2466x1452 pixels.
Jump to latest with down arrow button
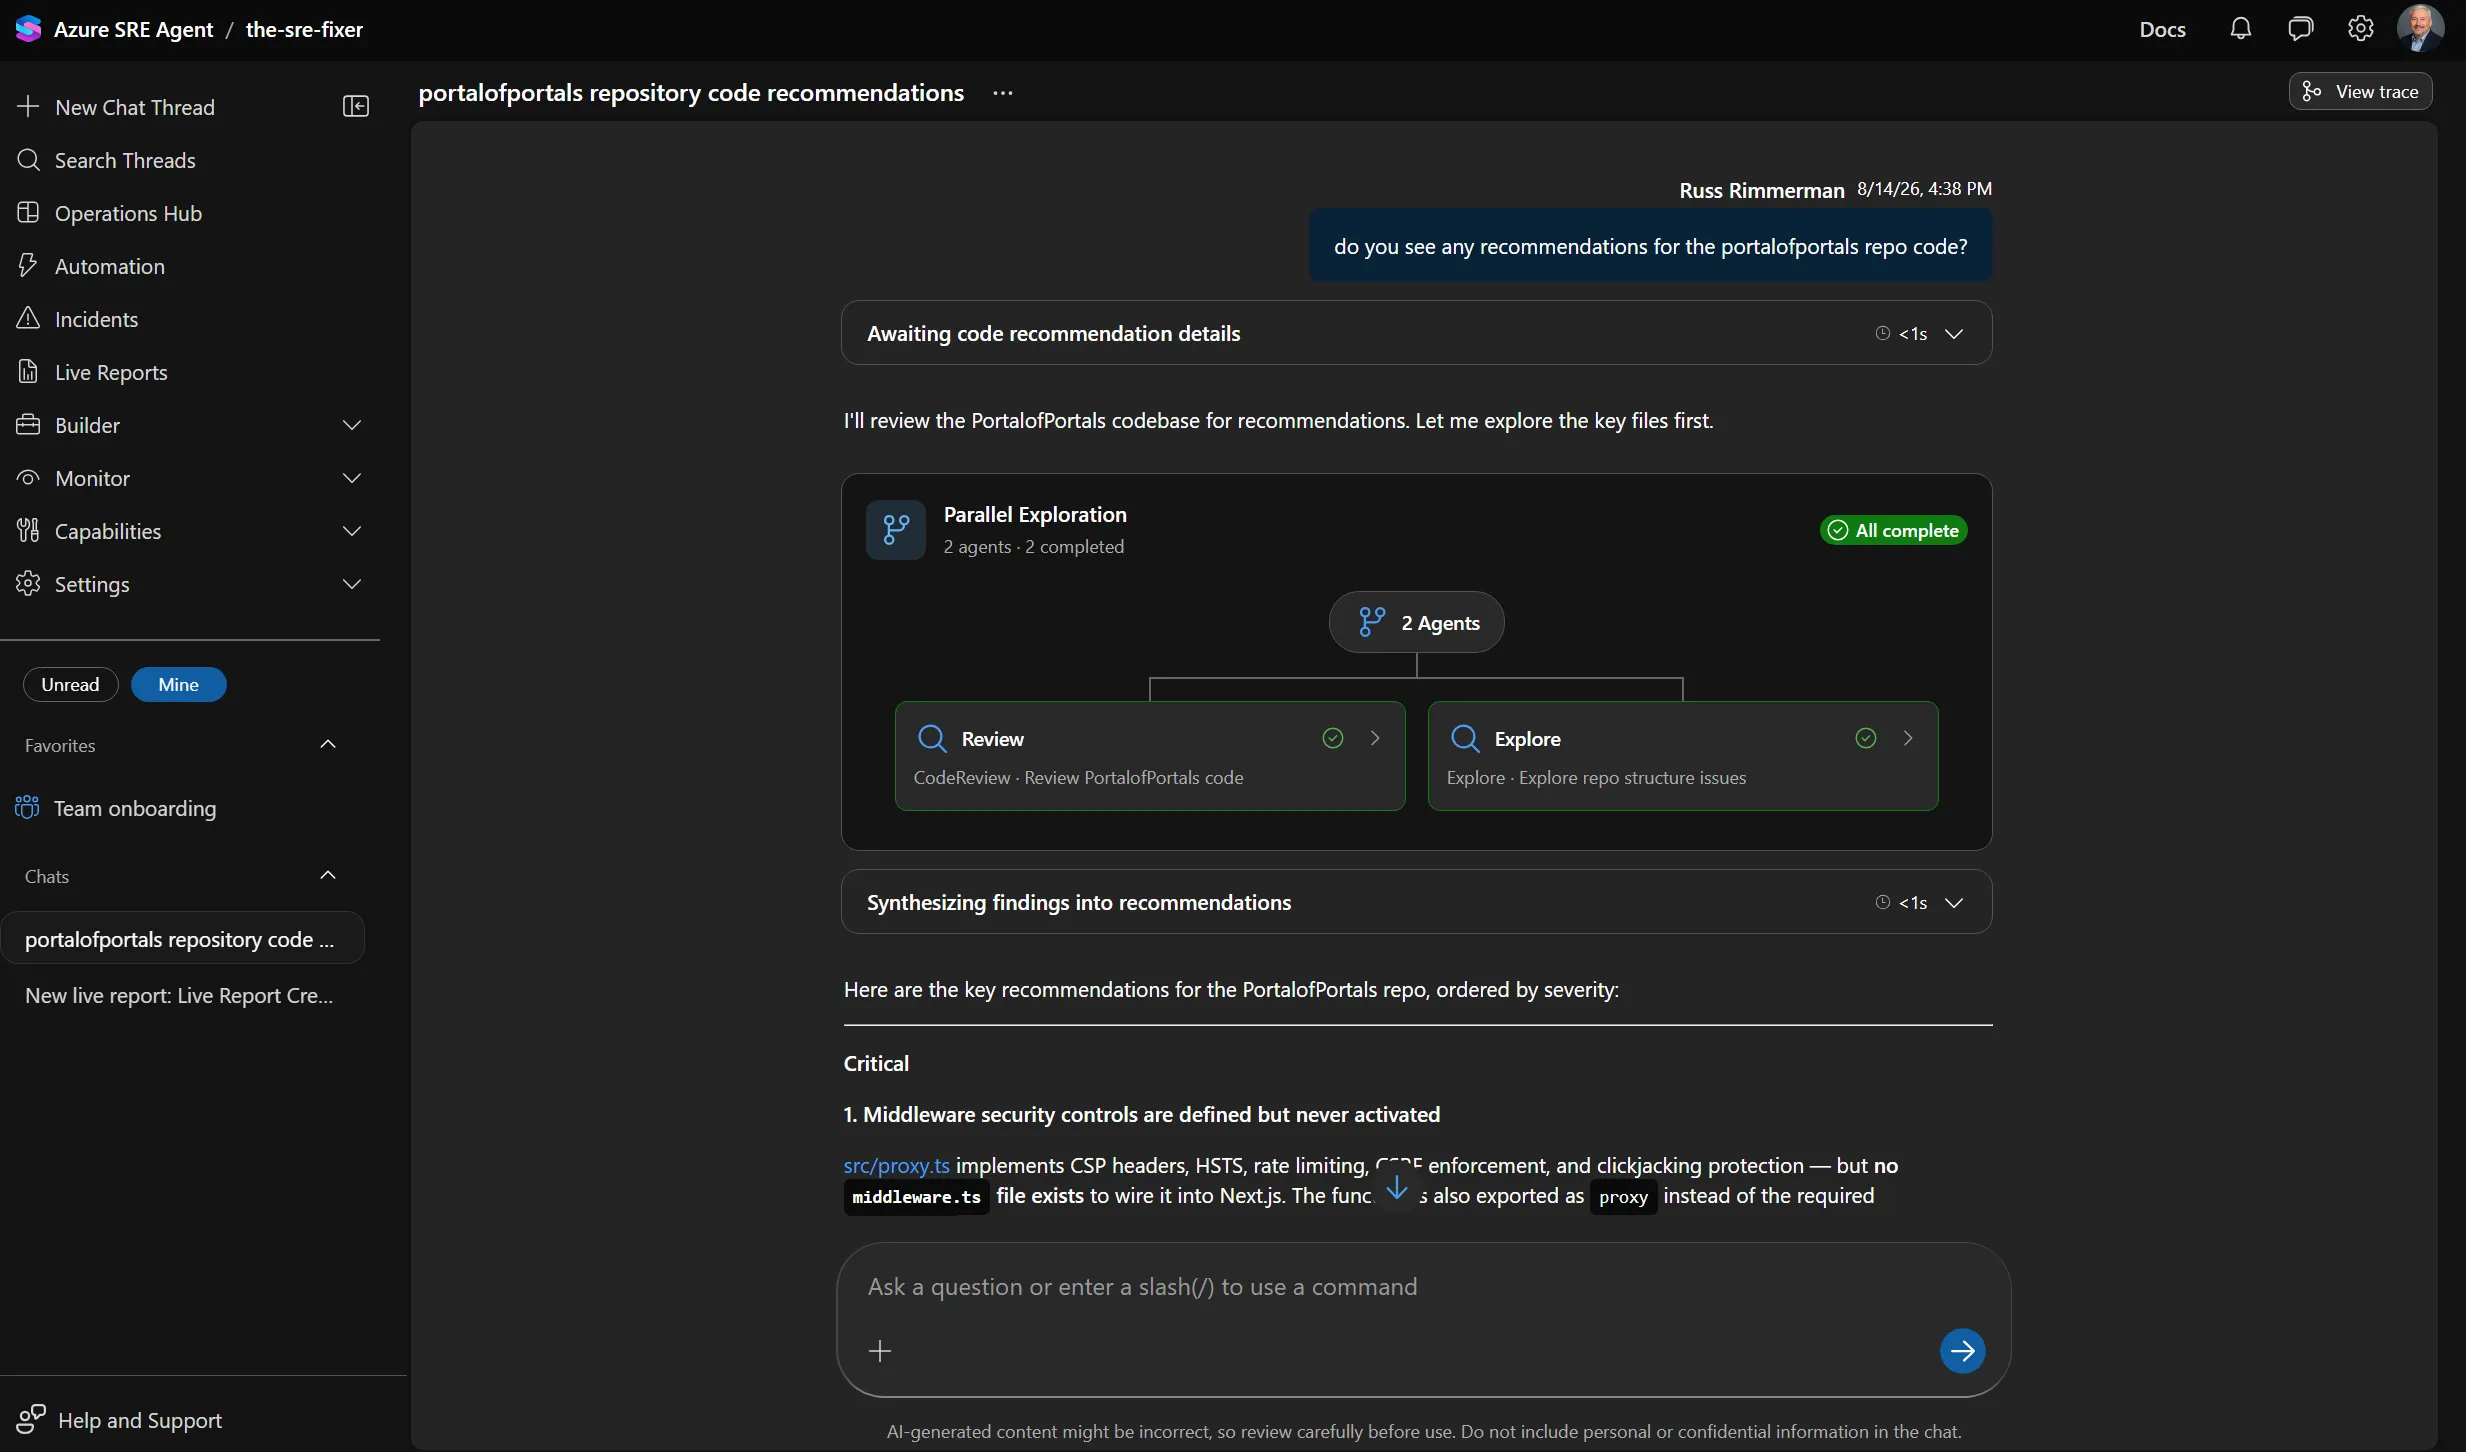tap(1397, 1187)
